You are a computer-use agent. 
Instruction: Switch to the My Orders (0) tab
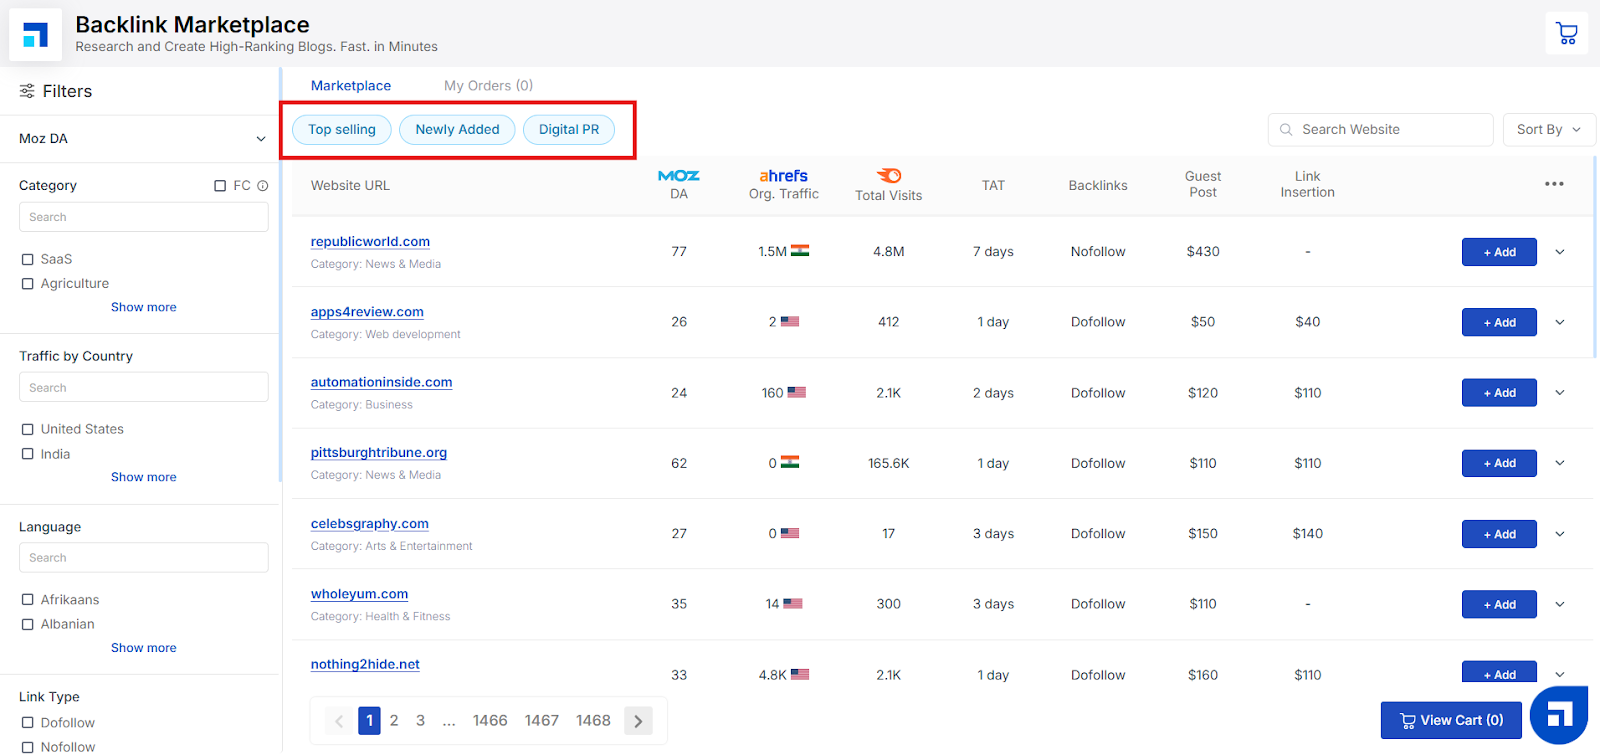pyautogui.click(x=488, y=86)
